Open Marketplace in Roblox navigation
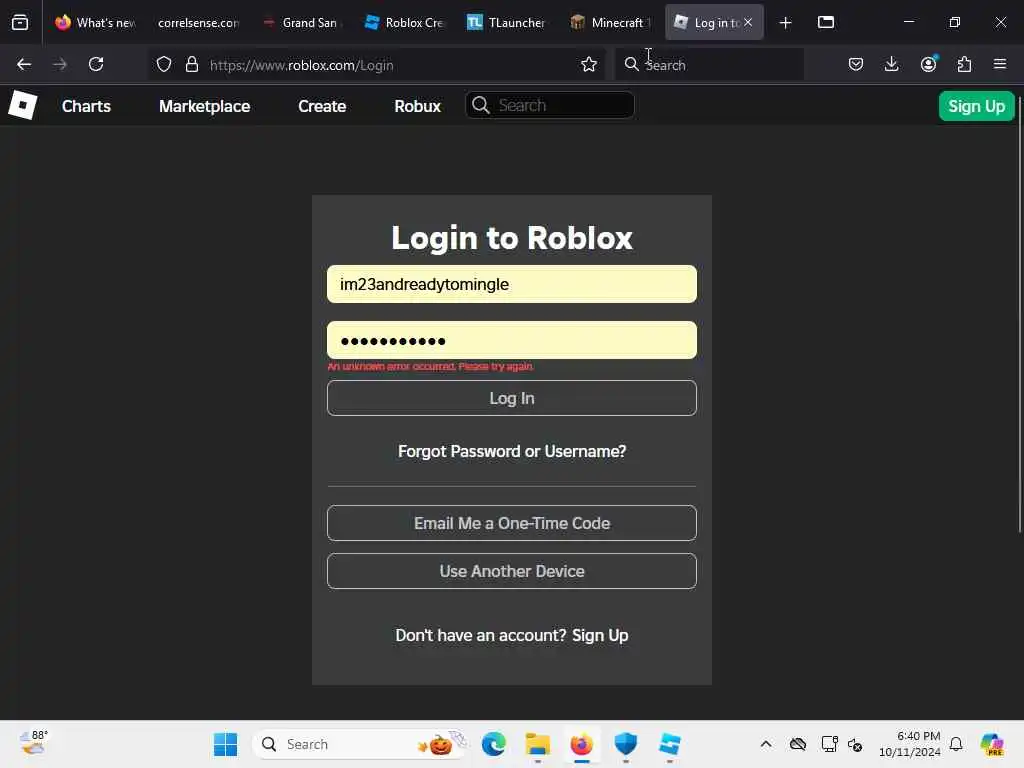This screenshot has height=768, width=1024. pyautogui.click(x=204, y=106)
